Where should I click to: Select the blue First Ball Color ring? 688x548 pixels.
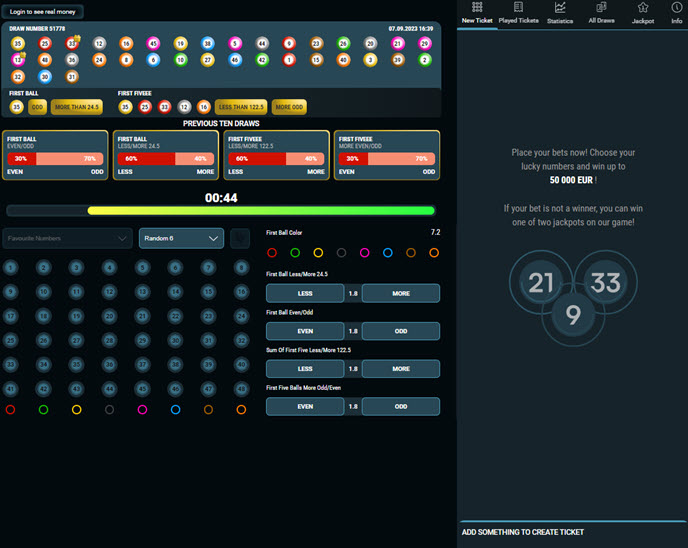(x=387, y=253)
